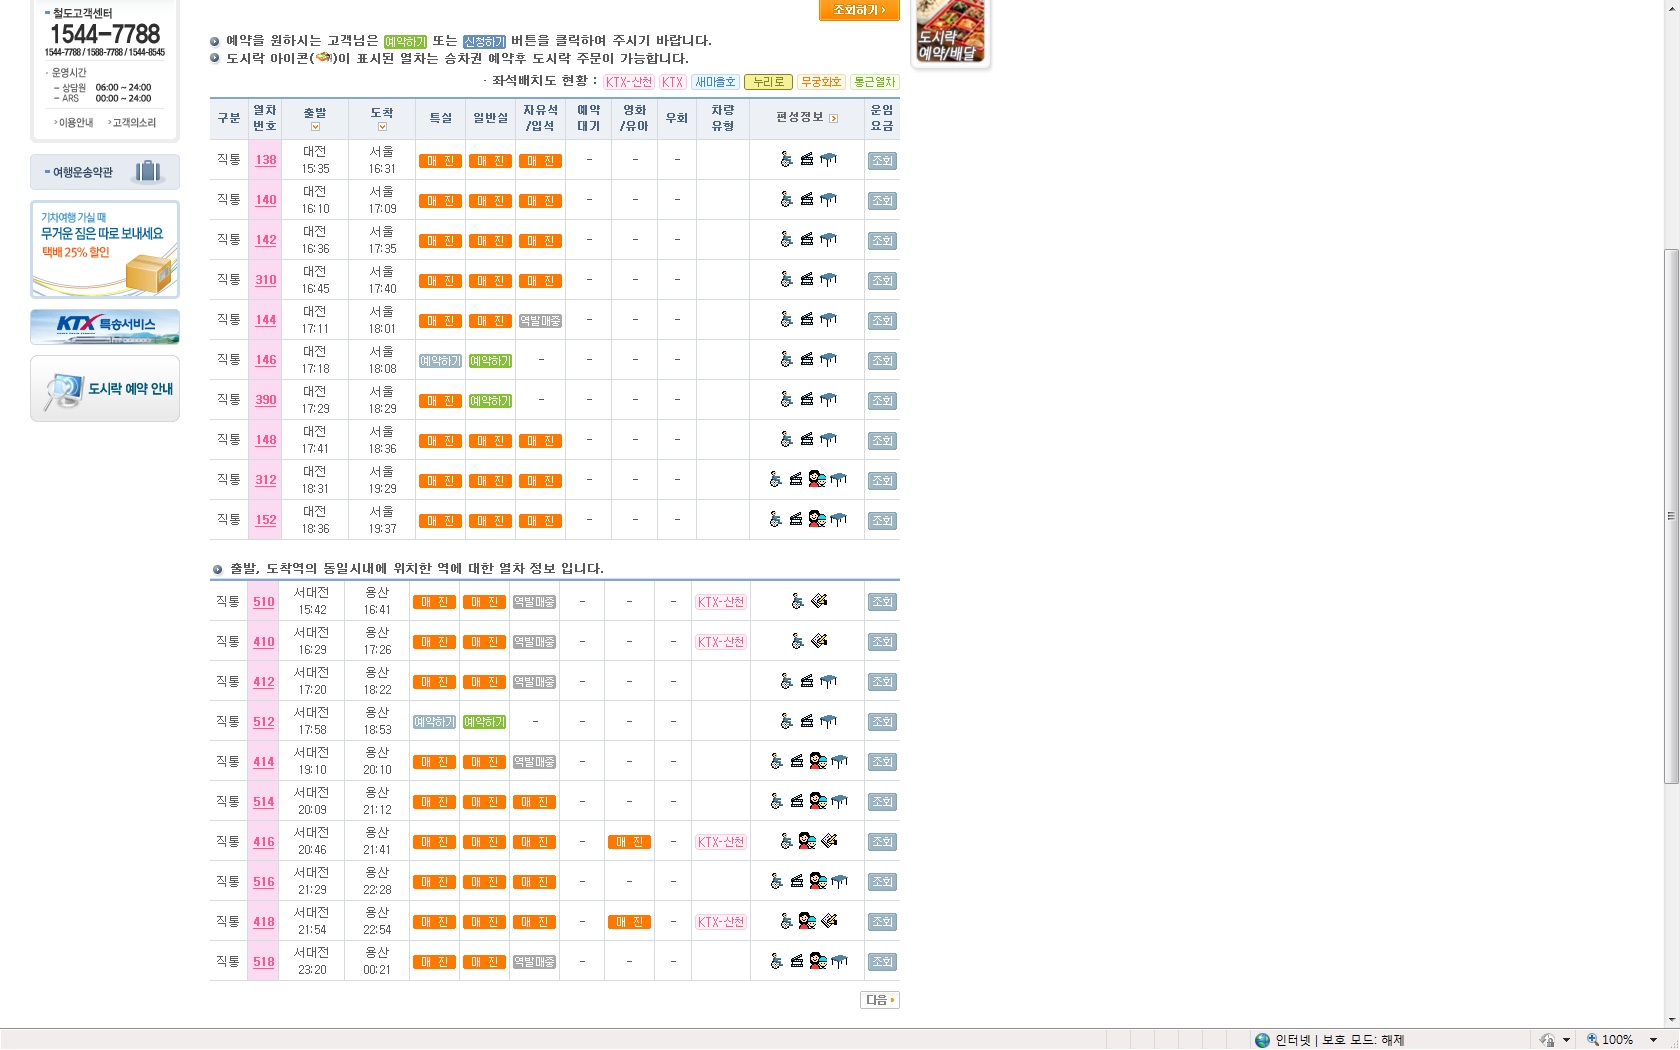
Task: Open the 도시락 예약/배달 lunchbox banner
Action: tap(950, 33)
